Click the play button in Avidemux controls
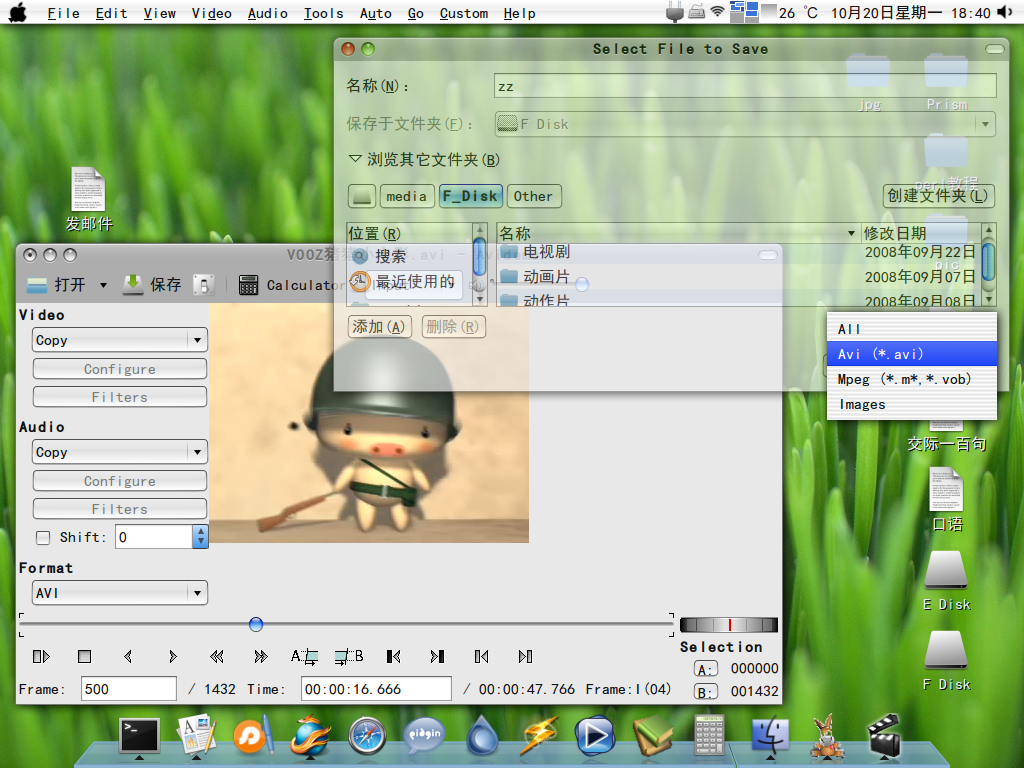The width and height of the screenshot is (1024, 768). (41, 656)
